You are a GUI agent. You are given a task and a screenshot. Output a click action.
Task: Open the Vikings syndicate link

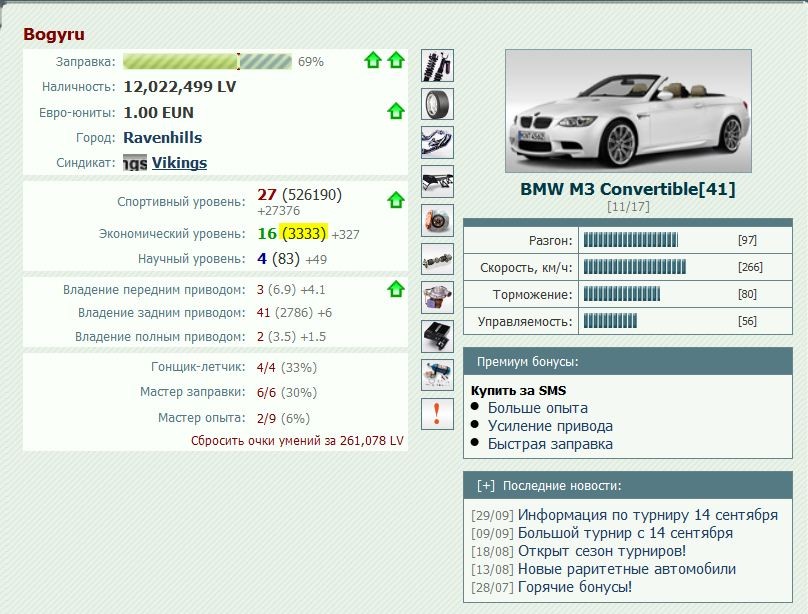click(x=179, y=163)
